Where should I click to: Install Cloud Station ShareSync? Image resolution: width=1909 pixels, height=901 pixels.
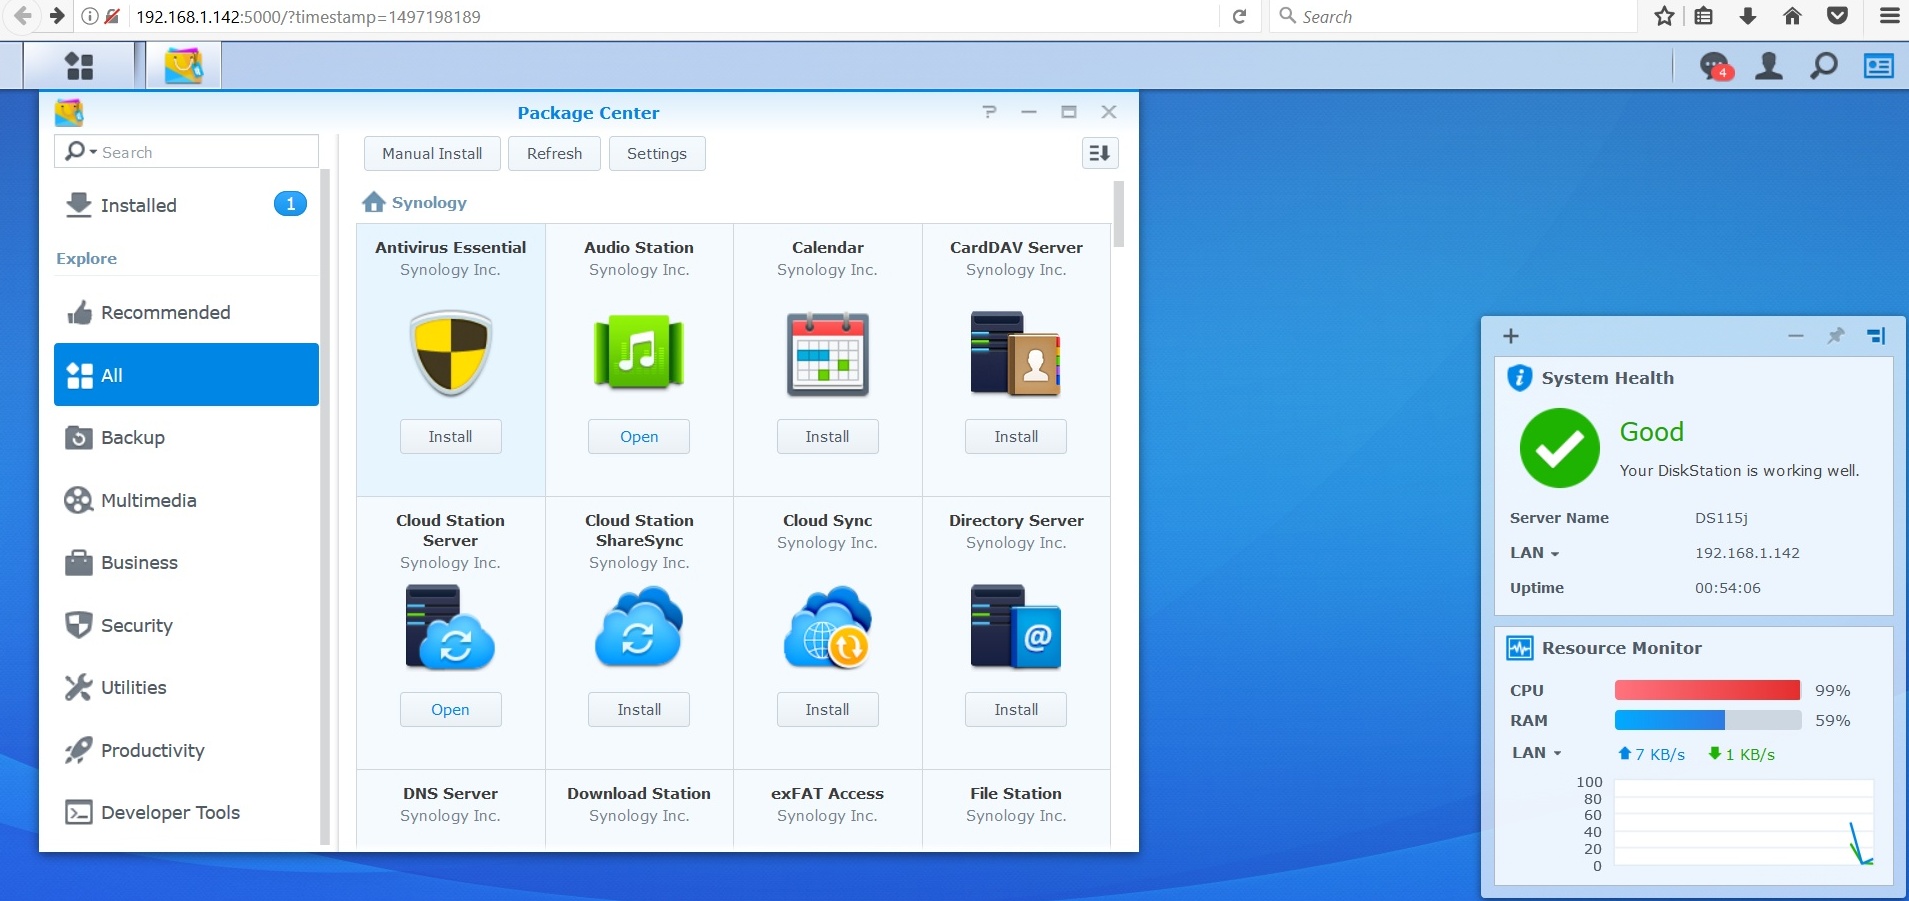(639, 710)
